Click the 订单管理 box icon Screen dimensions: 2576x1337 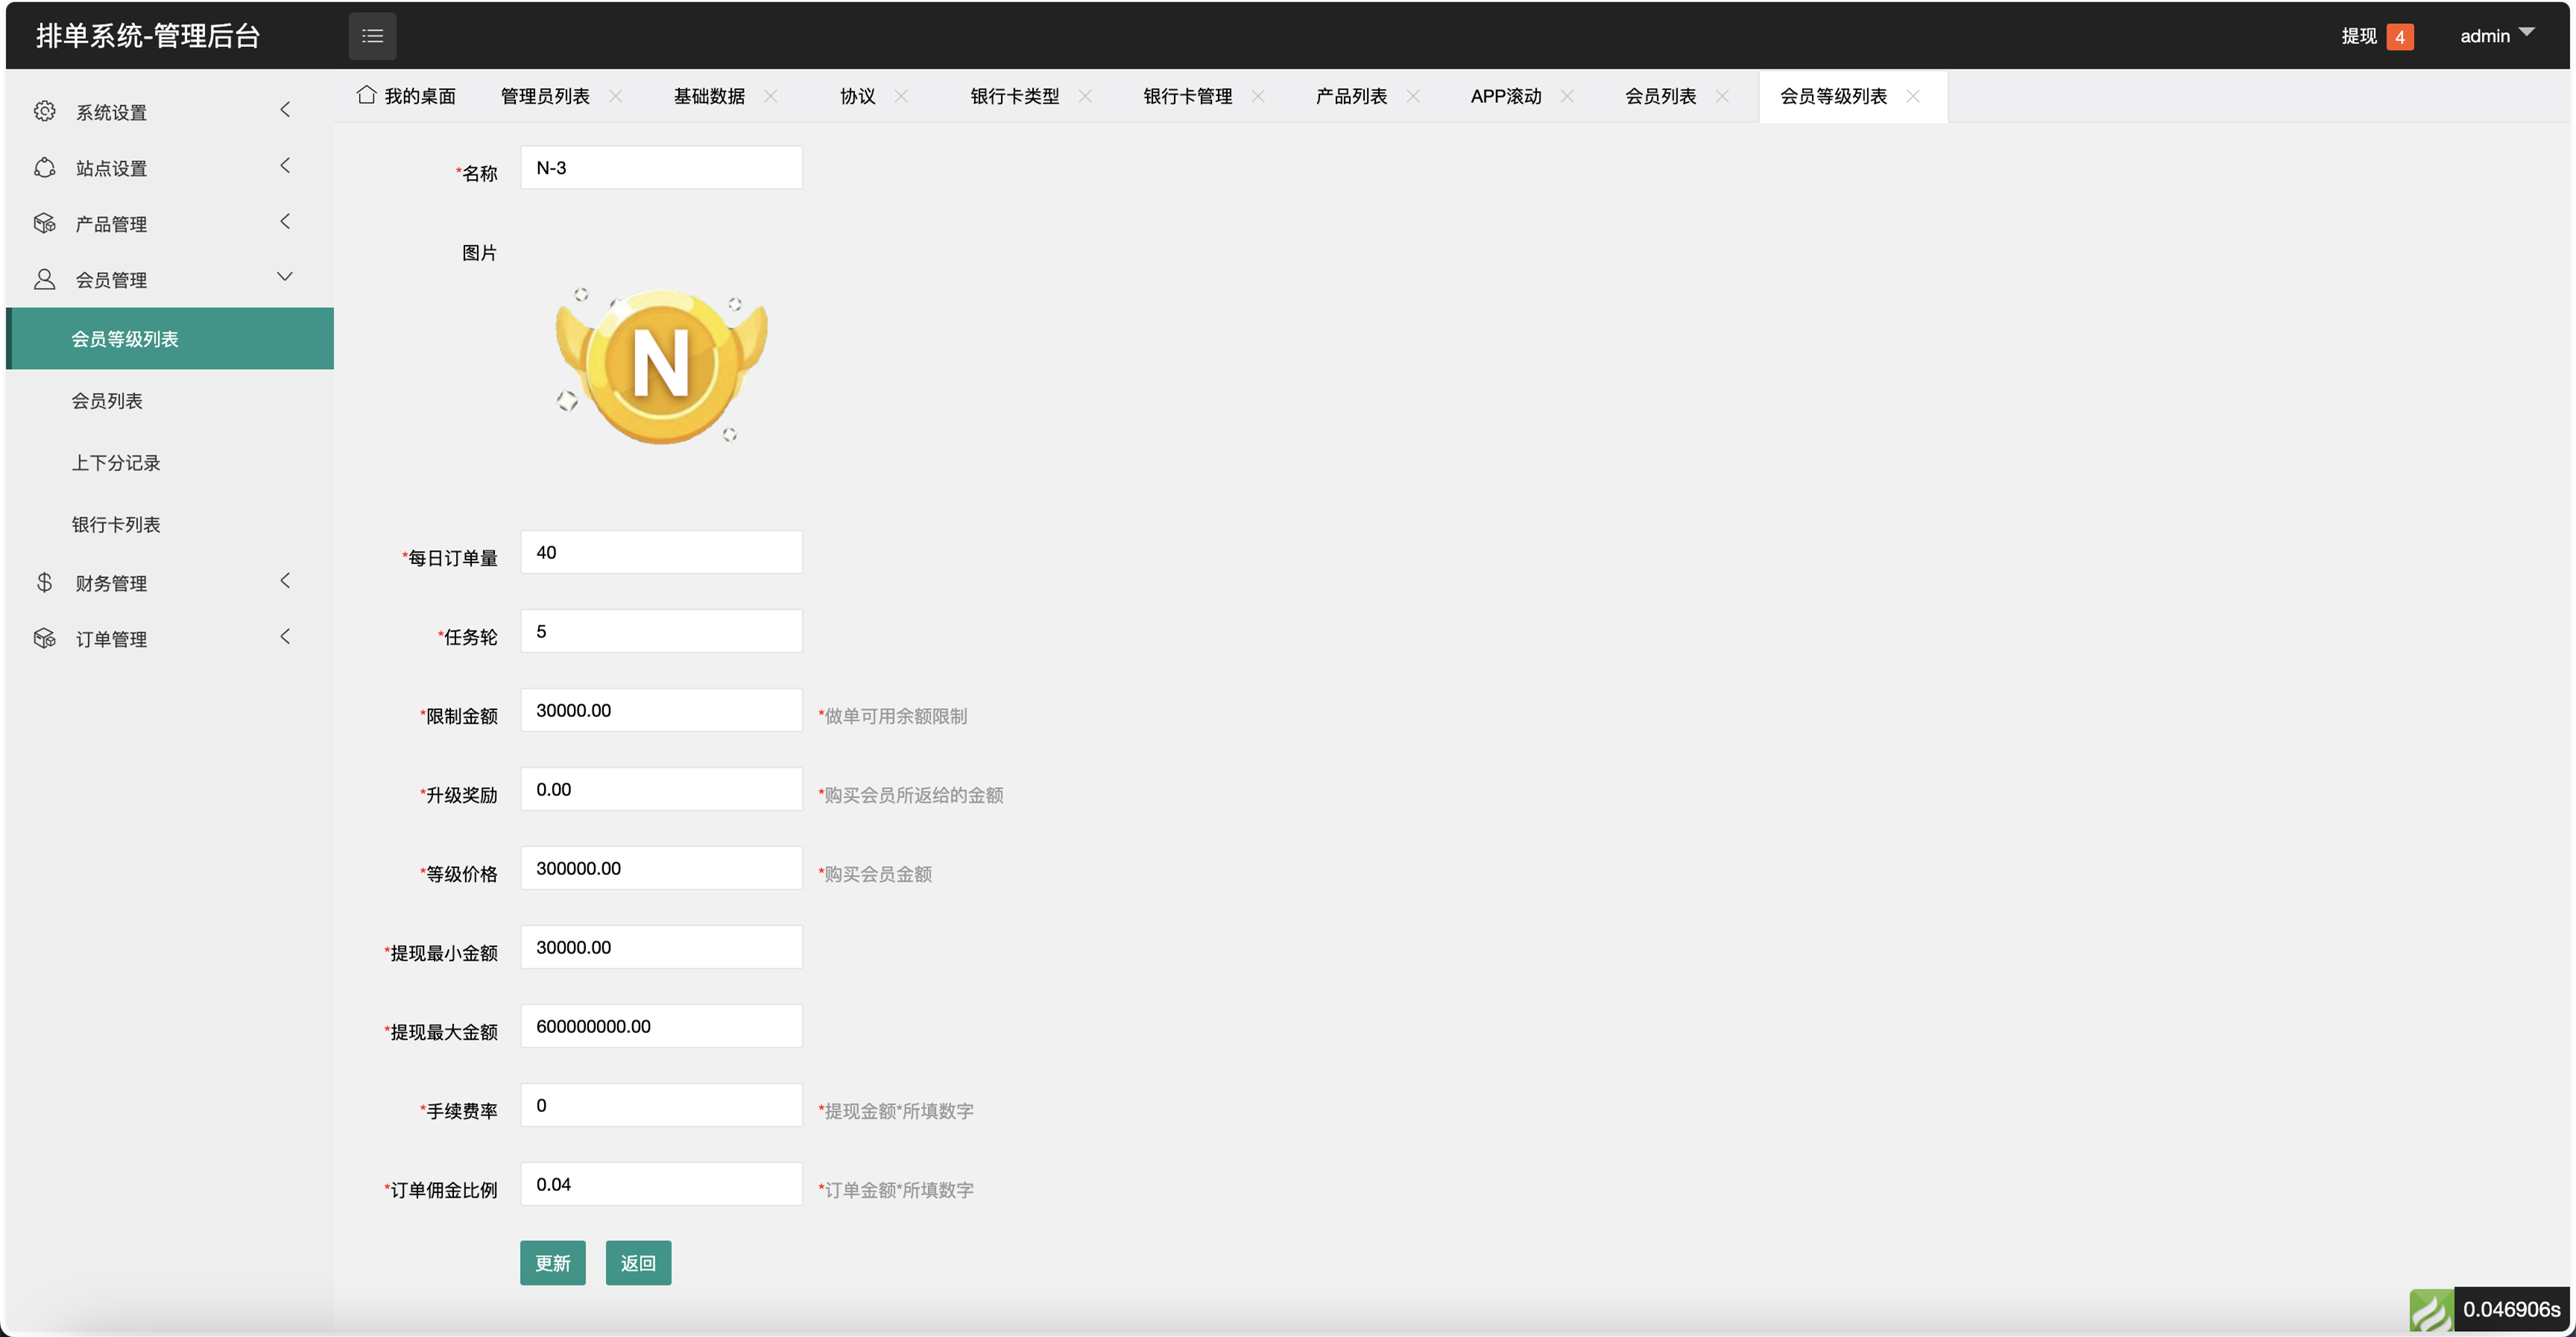click(x=44, y=638)
